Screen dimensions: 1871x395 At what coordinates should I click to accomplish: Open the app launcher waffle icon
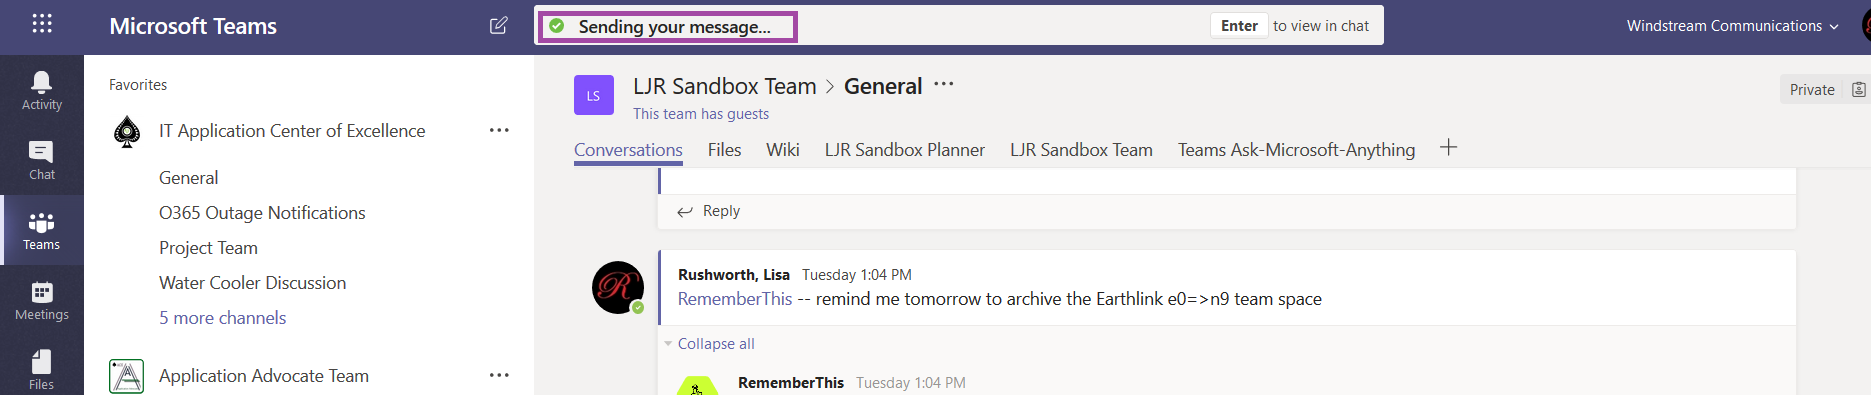42,24
